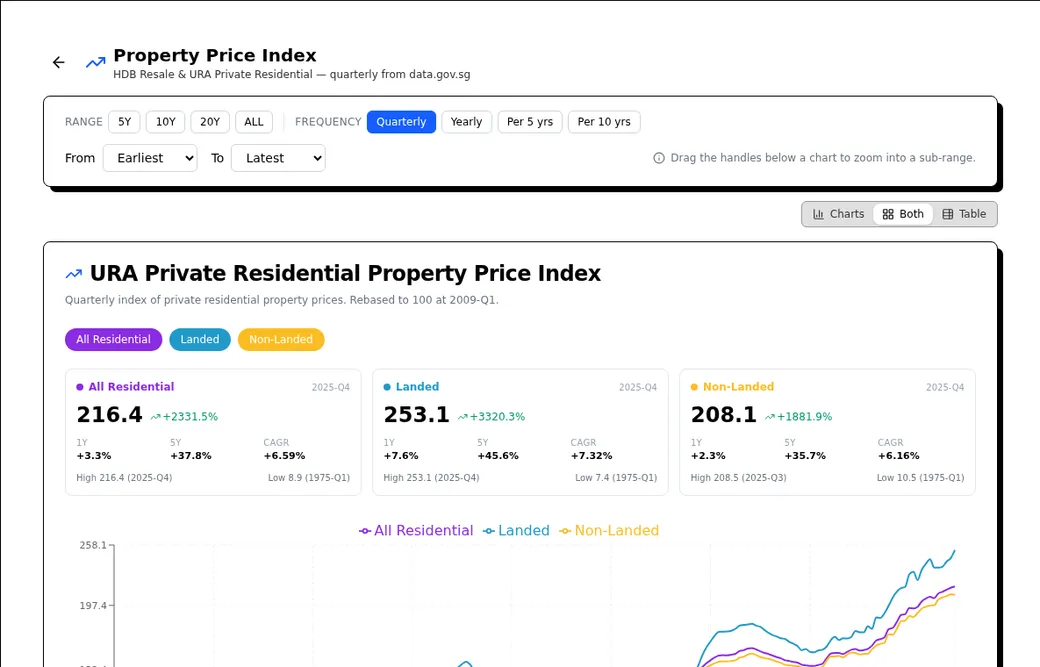Select the 10Y range
The width and height of the screenshot is (1040, 667).
(x=166, y=122)
